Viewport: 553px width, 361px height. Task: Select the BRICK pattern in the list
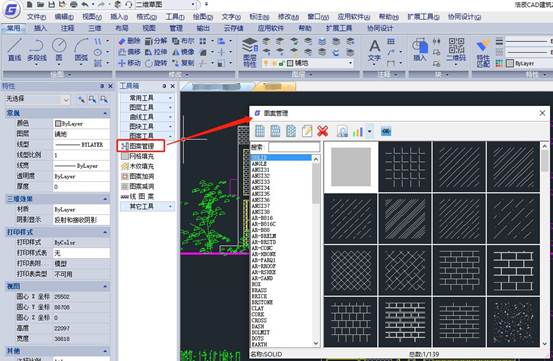point(259,296)
